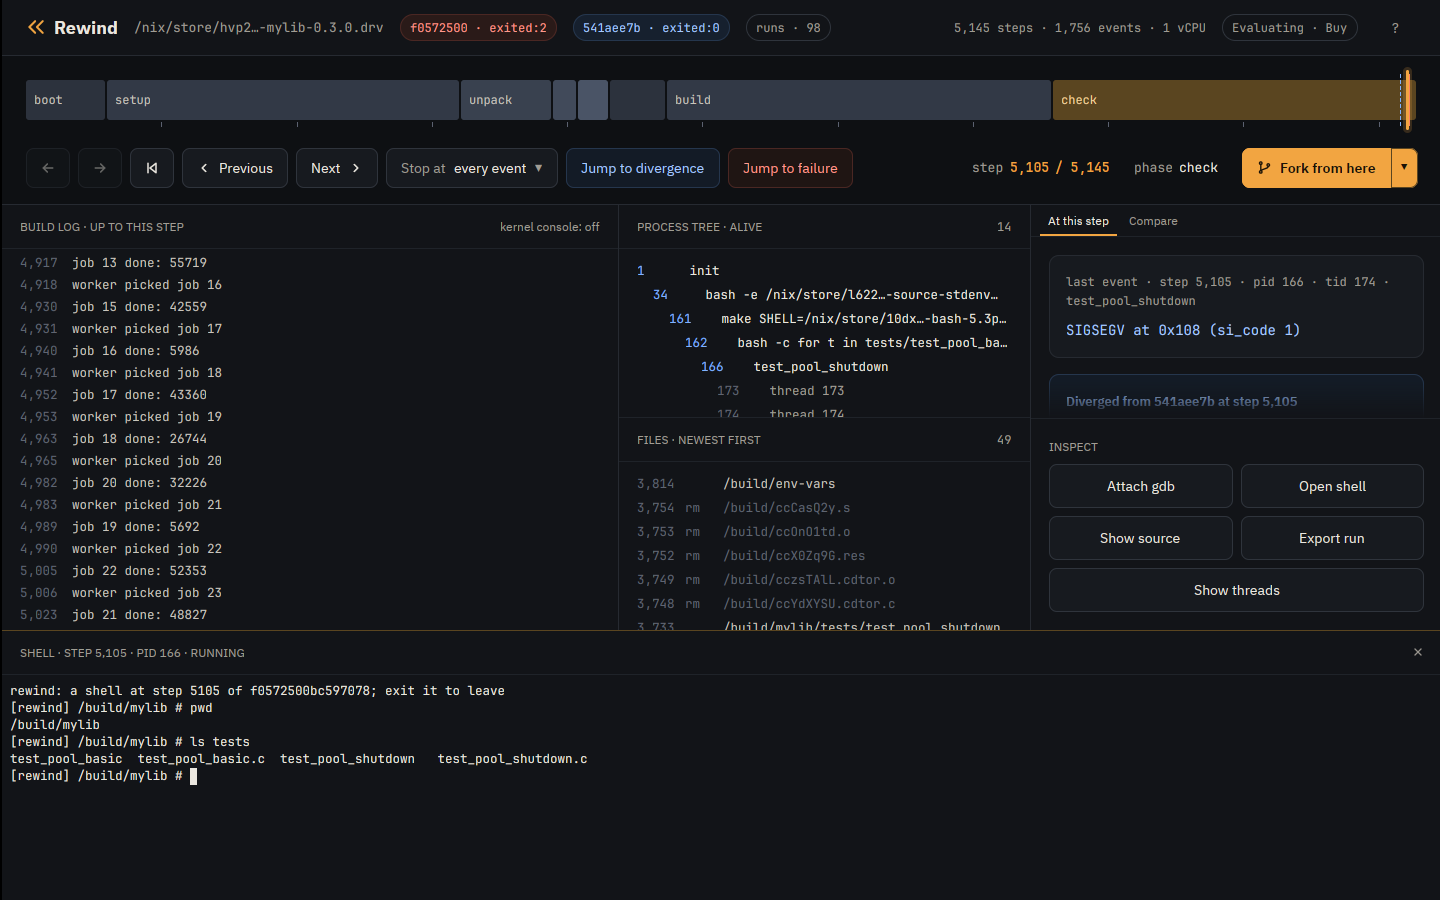Switch to the Compare tab
Viewport: 1440px width, 900px height.
(x=1153, y=221)
